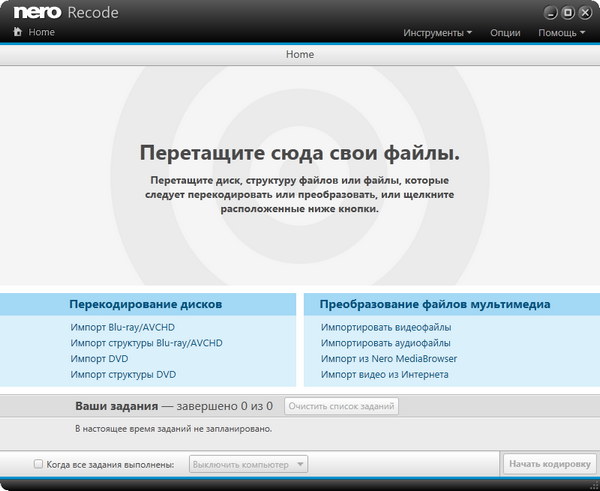Expand the Помощь menu
Viewport: 600px width, 491px height.
[x=562, y=32]
